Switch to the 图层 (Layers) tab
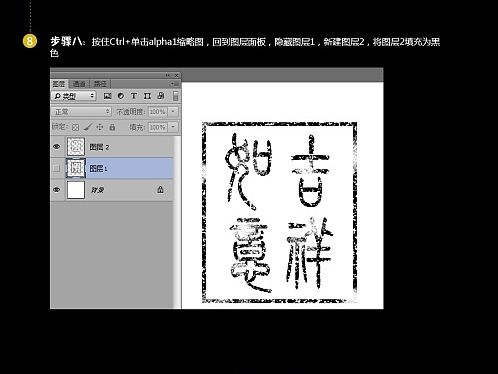Screen dimensions: 498x374 59,84
